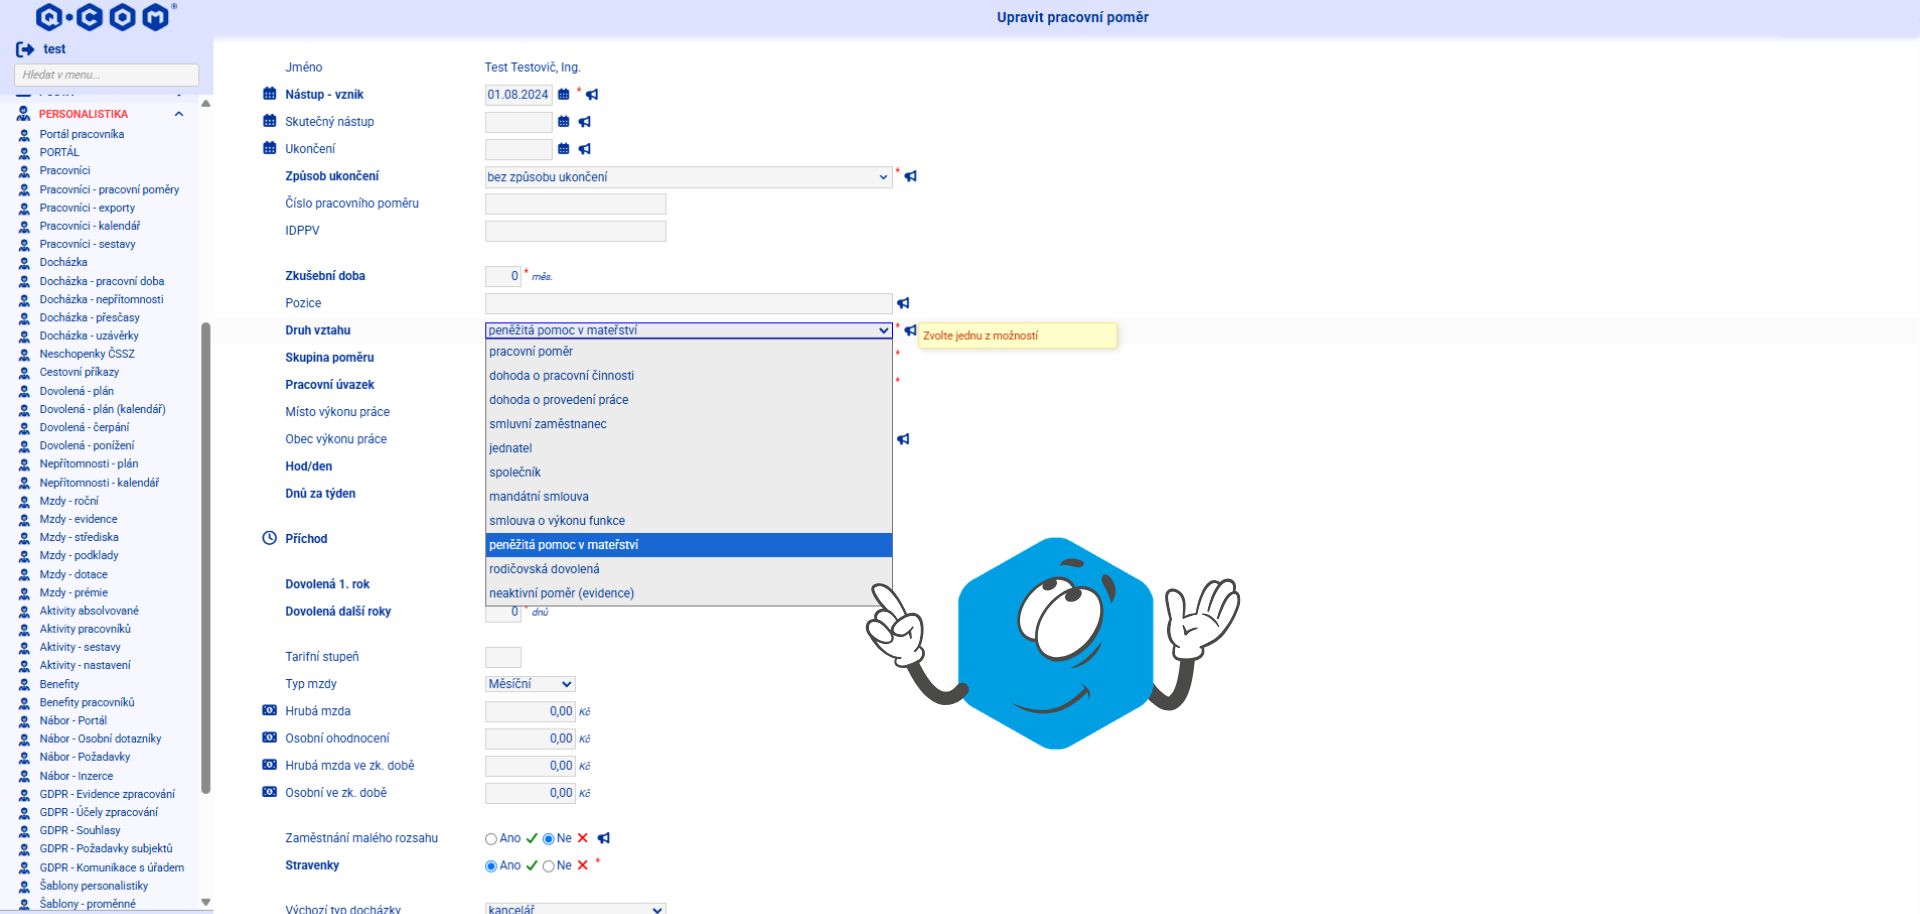
Task: Click megaphone icon beside Pozice field
Action: click(903, 303)
